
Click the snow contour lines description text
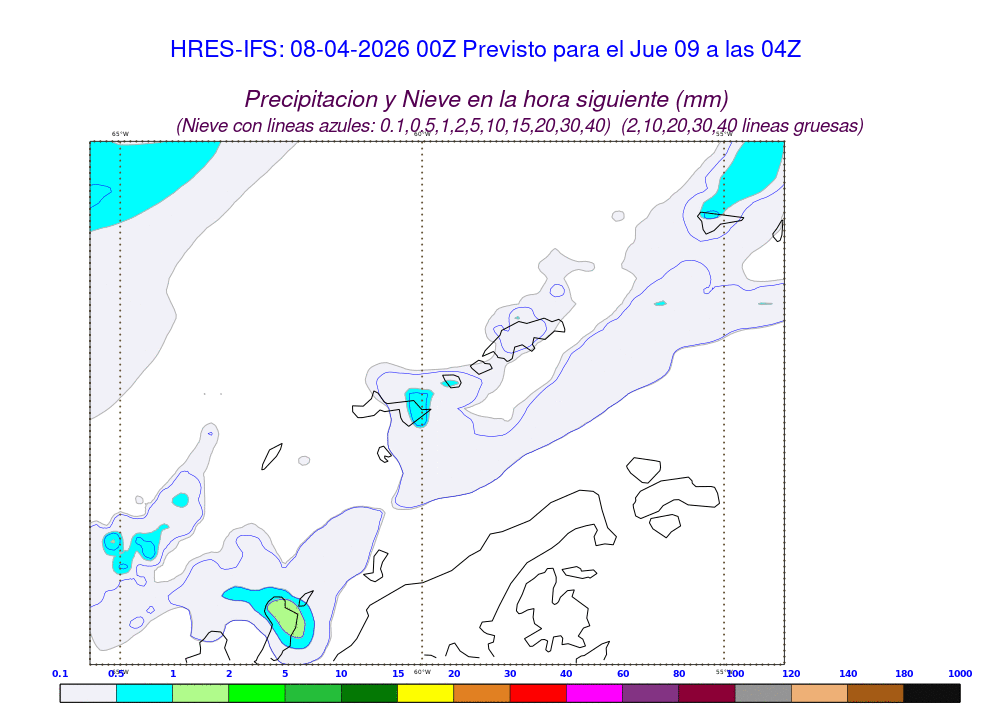[520, 126]
